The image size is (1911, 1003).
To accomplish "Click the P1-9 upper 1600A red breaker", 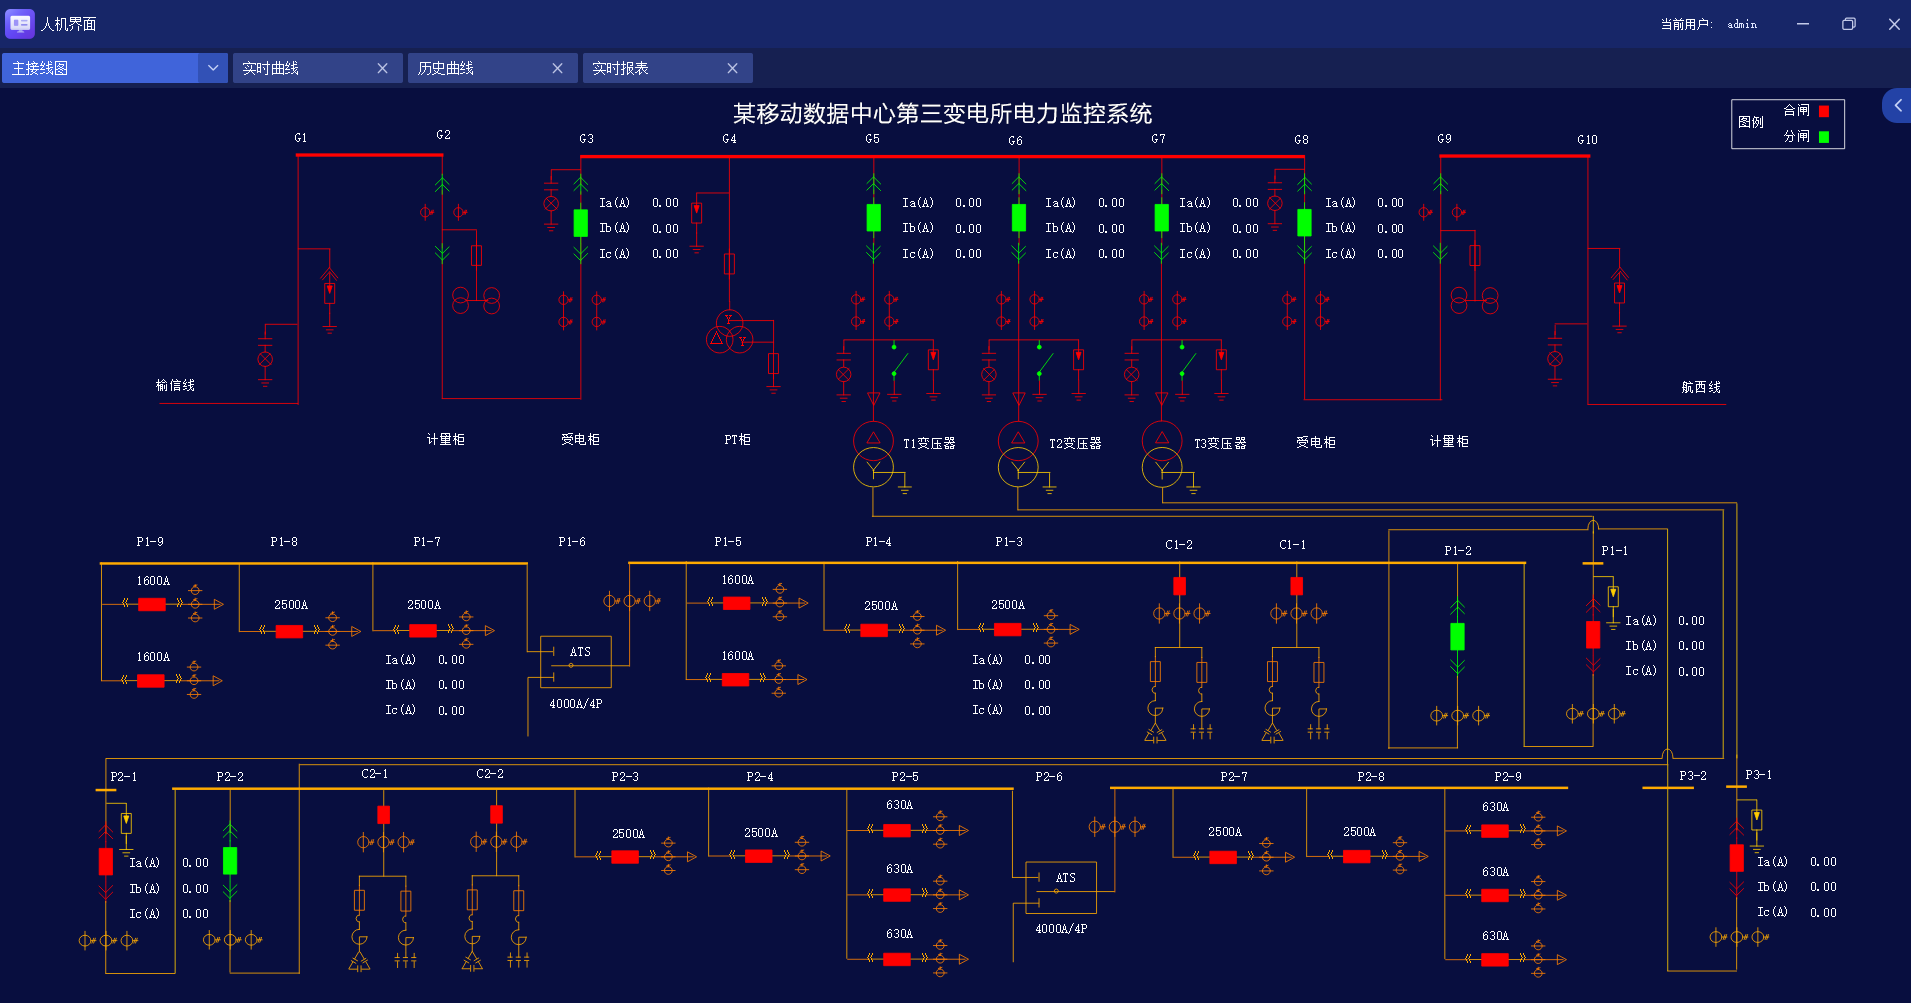I will tap(152, 604).
